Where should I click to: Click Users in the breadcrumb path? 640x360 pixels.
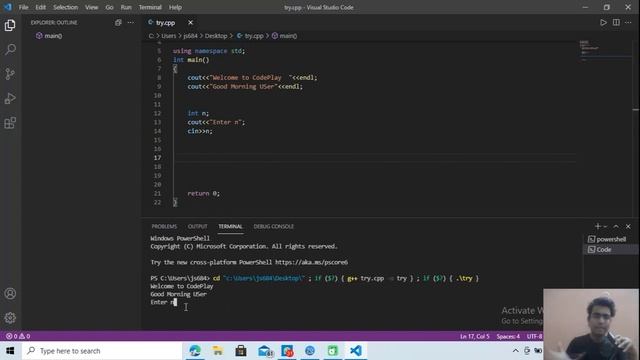coord(169,36)
